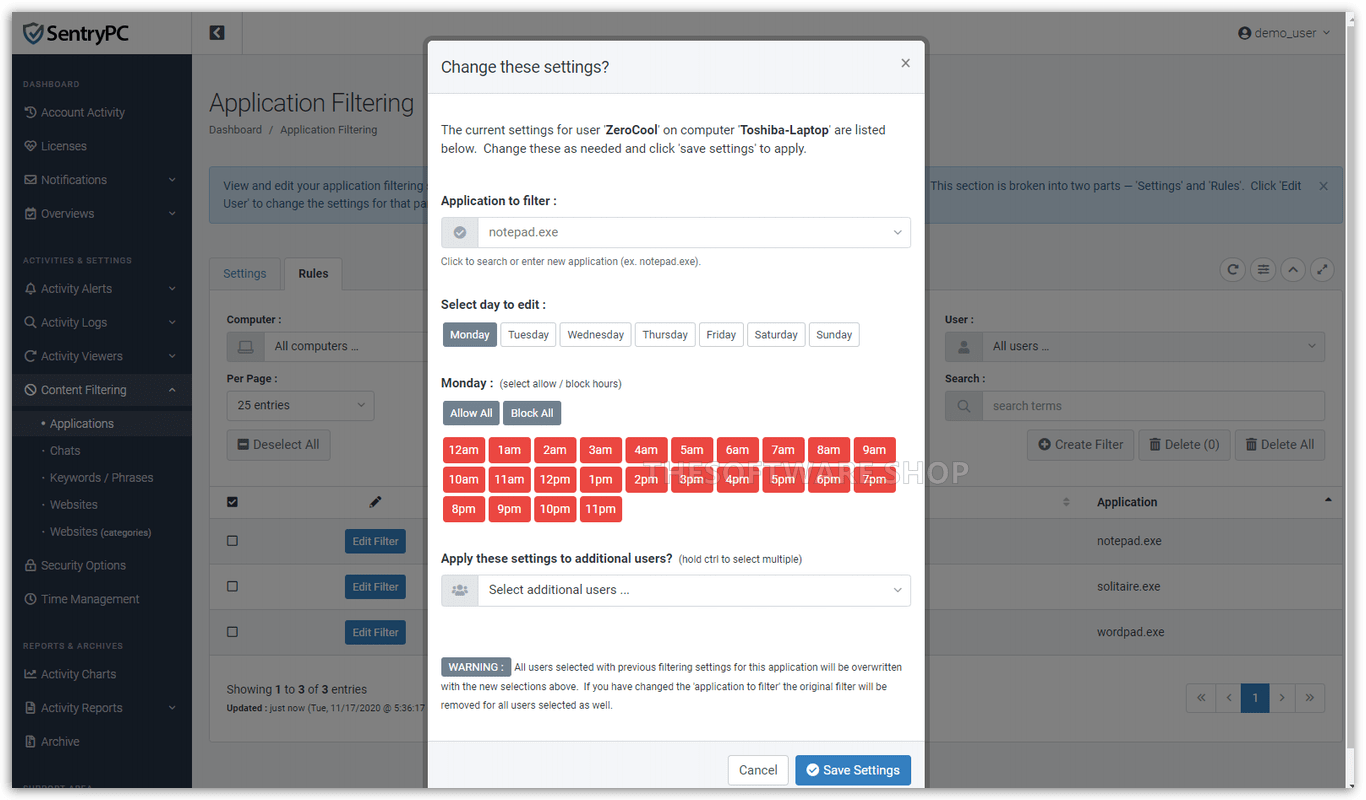The width and height of the screenshot is (1366, 800).
Task: Click the column options list icon
Action: click(x=1263, y=269)
